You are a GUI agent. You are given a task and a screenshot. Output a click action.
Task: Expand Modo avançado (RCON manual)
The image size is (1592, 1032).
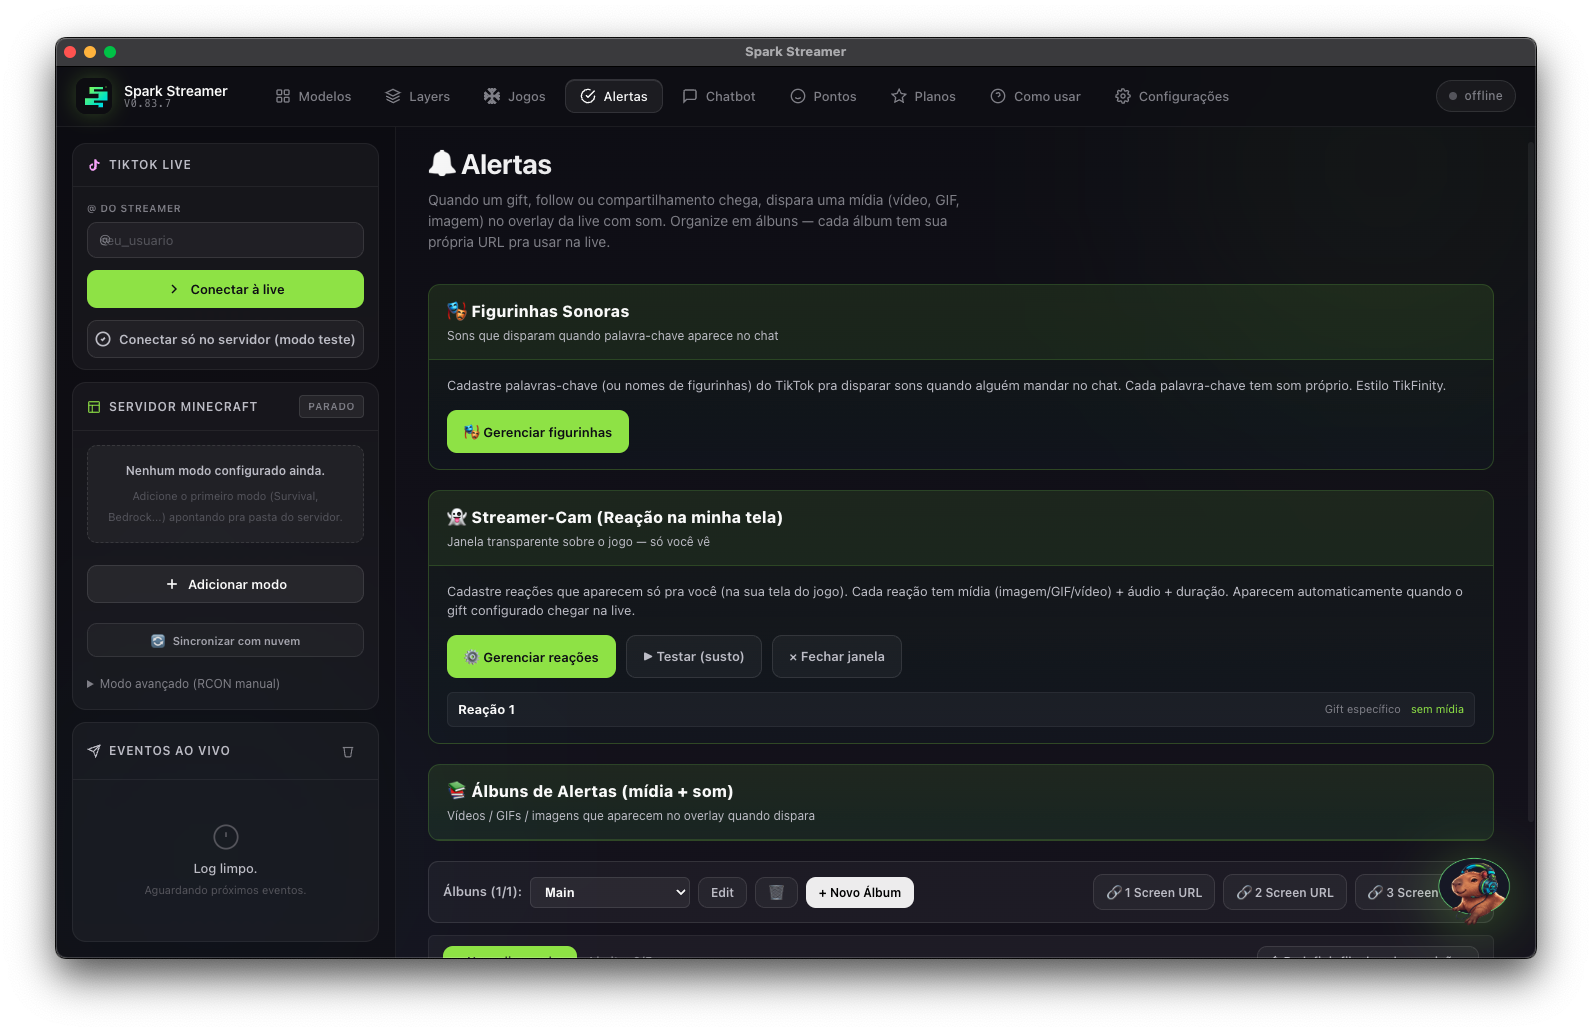click(x=183, y=684)
